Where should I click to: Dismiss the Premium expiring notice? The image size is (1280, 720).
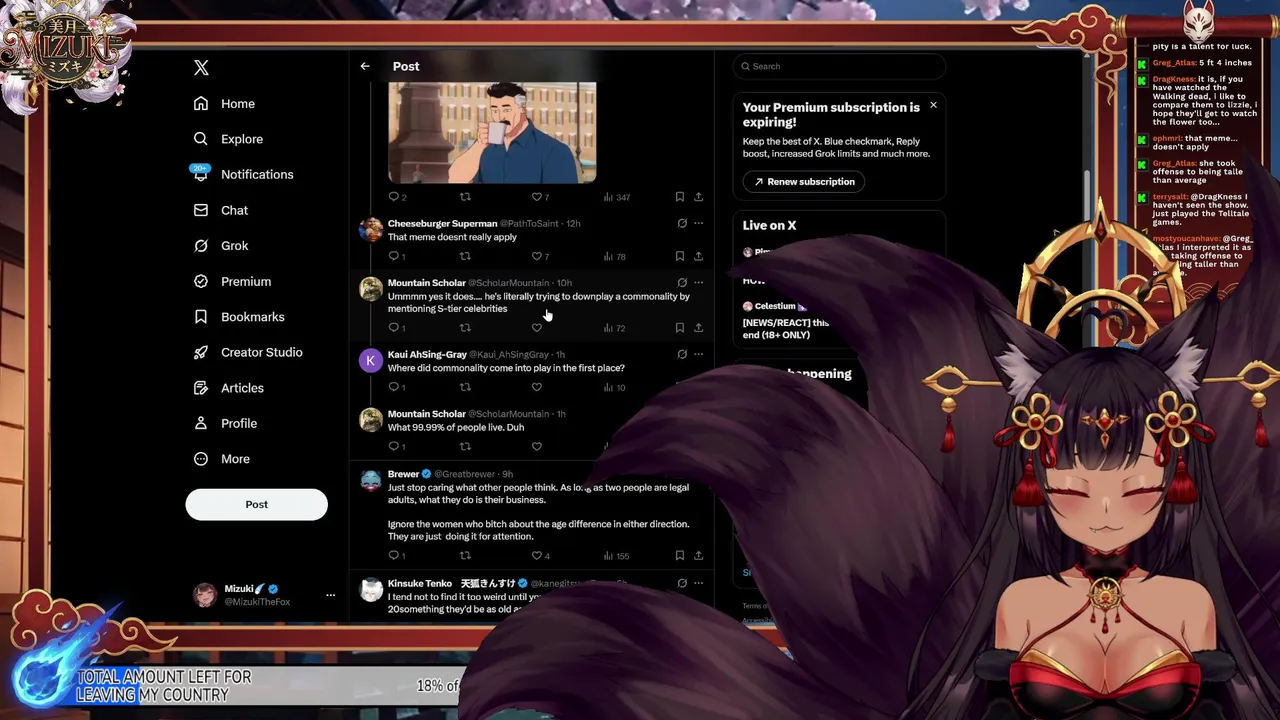[933, 105]
